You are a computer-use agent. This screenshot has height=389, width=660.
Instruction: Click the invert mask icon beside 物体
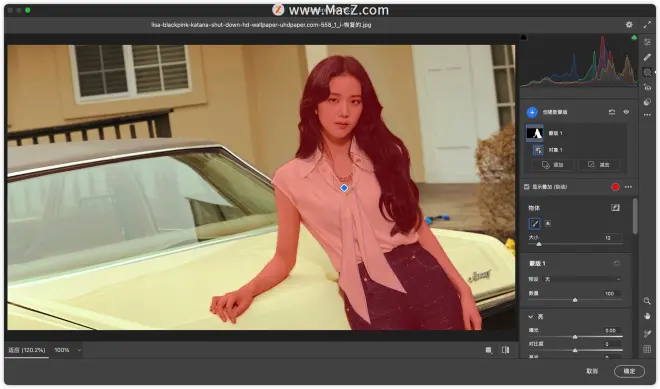pyautogui.click(x=615, y=208)
